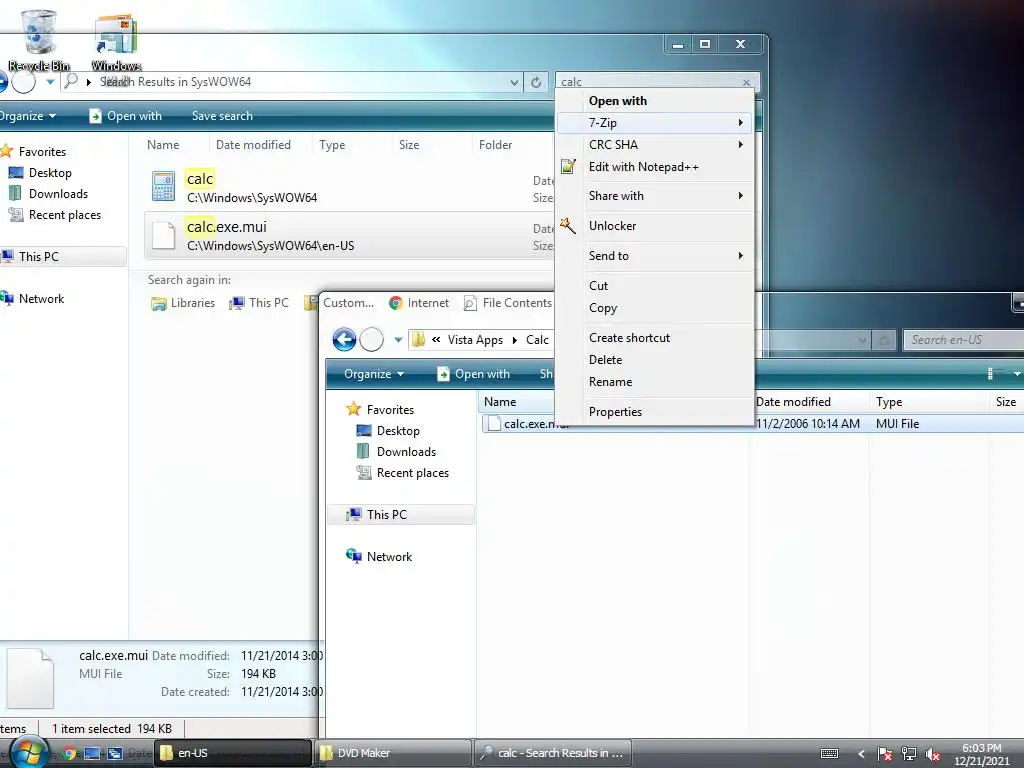The width and height of the screenshot is (1024, 768).
Task: Sort by the Folder column in the search results
Action: [496, 145]
